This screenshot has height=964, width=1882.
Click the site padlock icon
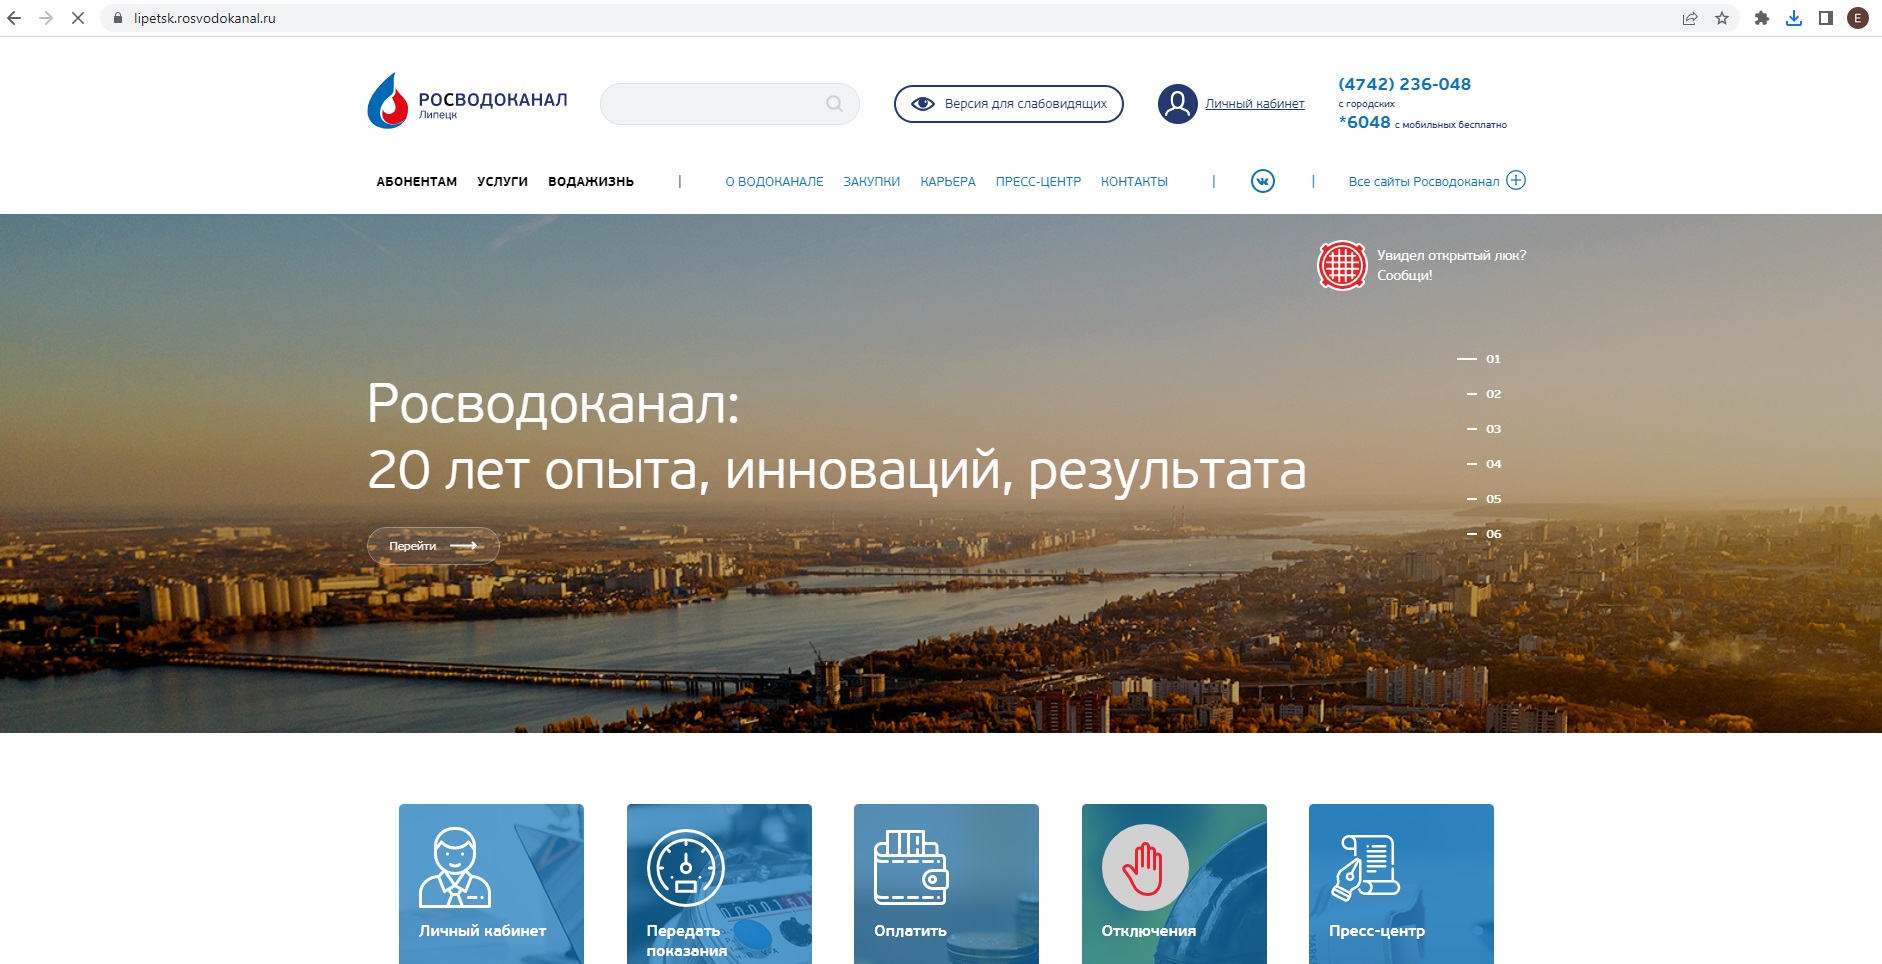tap(118, 18)
